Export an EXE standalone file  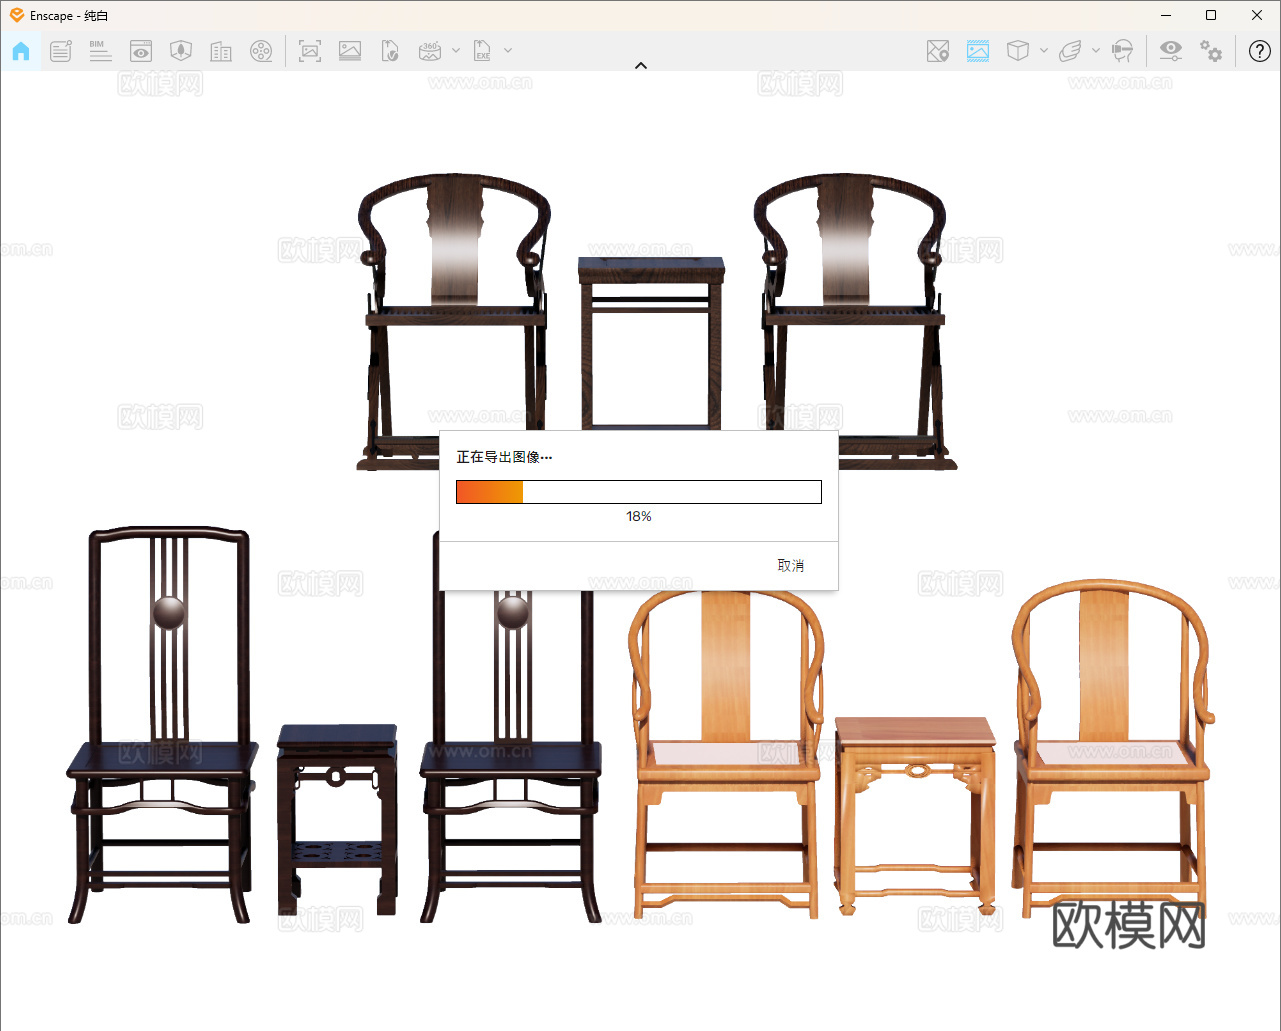pos(482,51)
